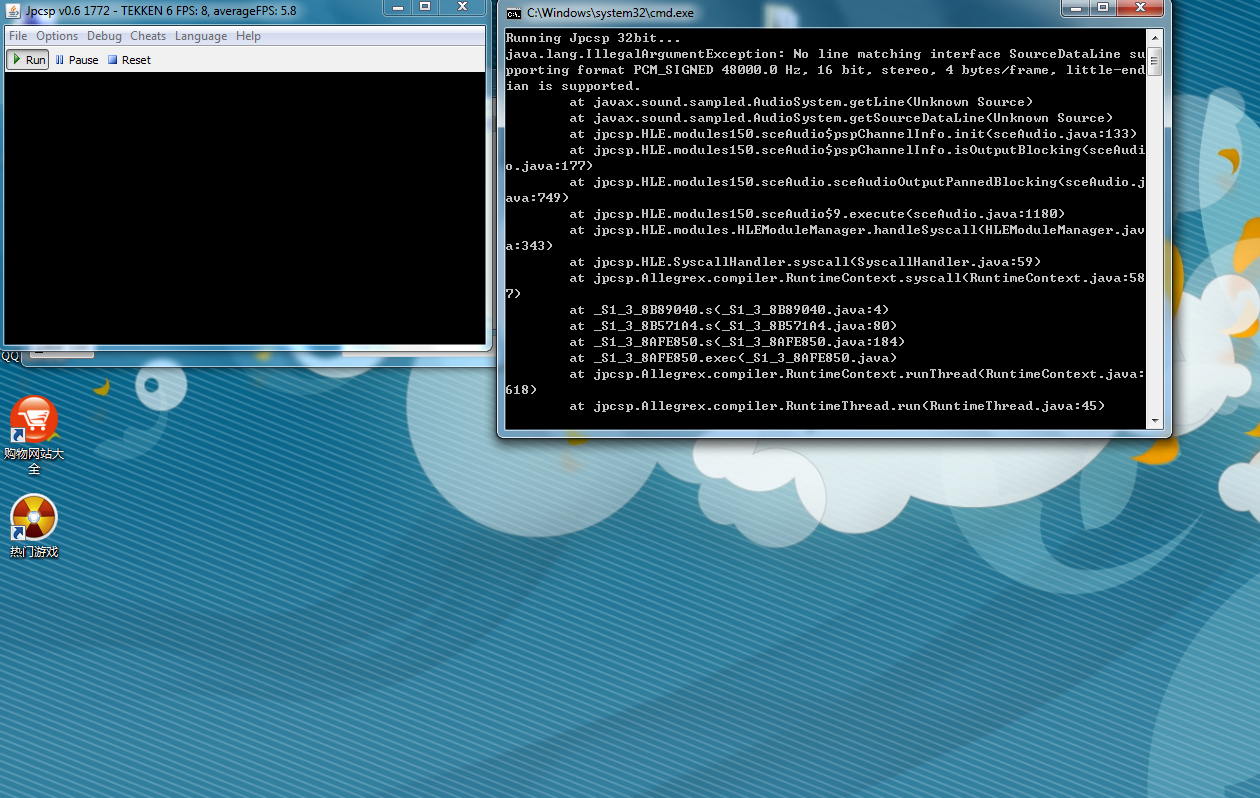
Task: Close the cmd.exe console window
Action: click(x=1140, y=7)
